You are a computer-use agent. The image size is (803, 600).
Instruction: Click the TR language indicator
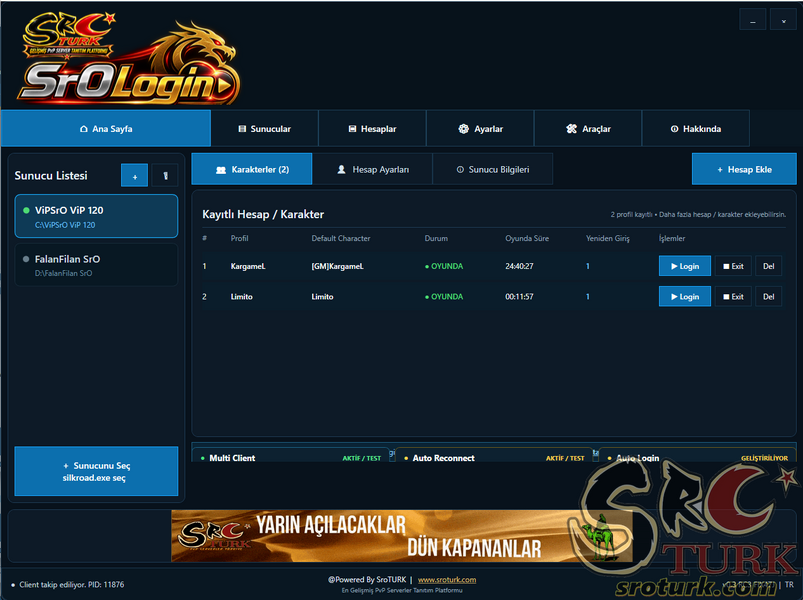click(x=789, y=584)
